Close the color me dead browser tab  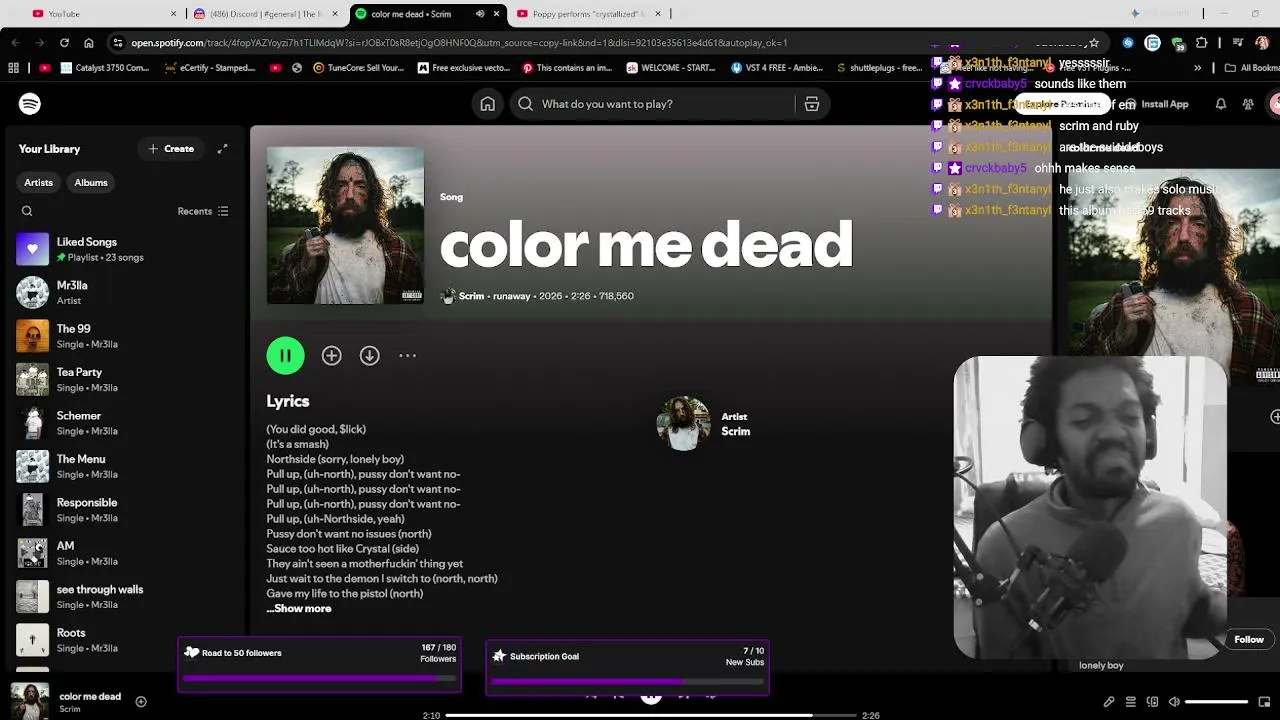[496, 14]
